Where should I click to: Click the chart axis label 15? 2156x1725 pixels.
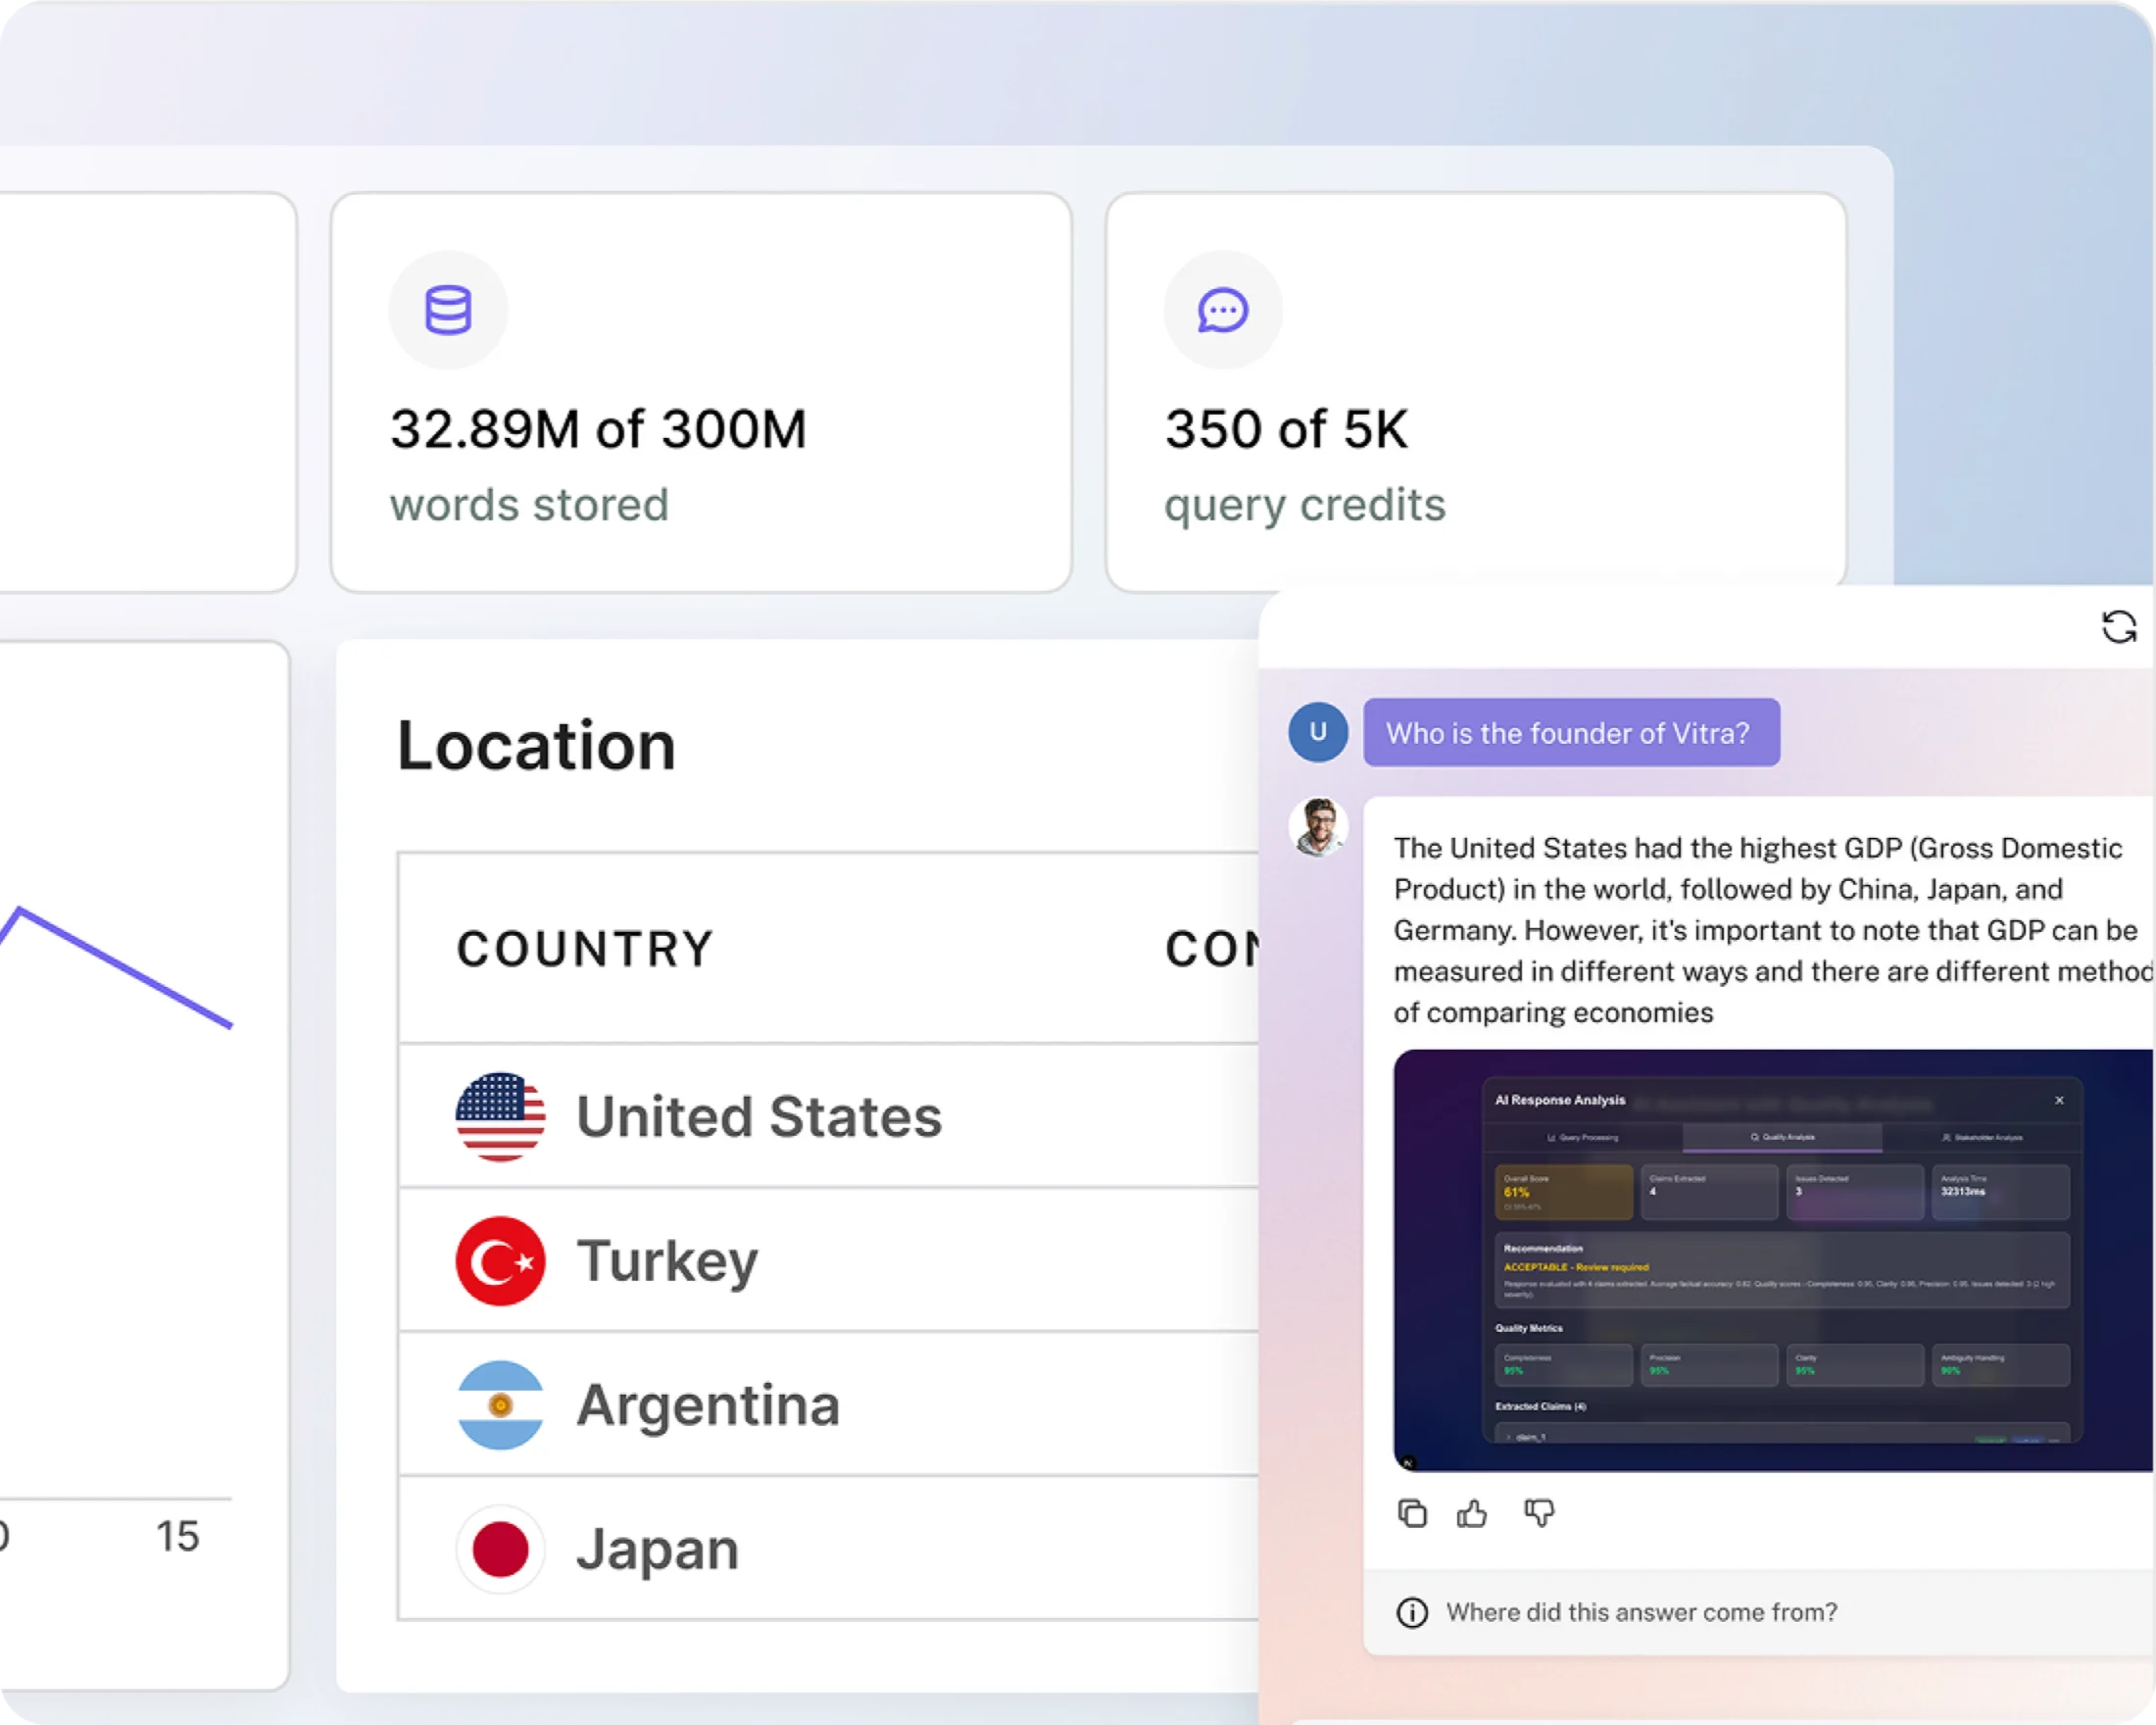pos(177,1536)
